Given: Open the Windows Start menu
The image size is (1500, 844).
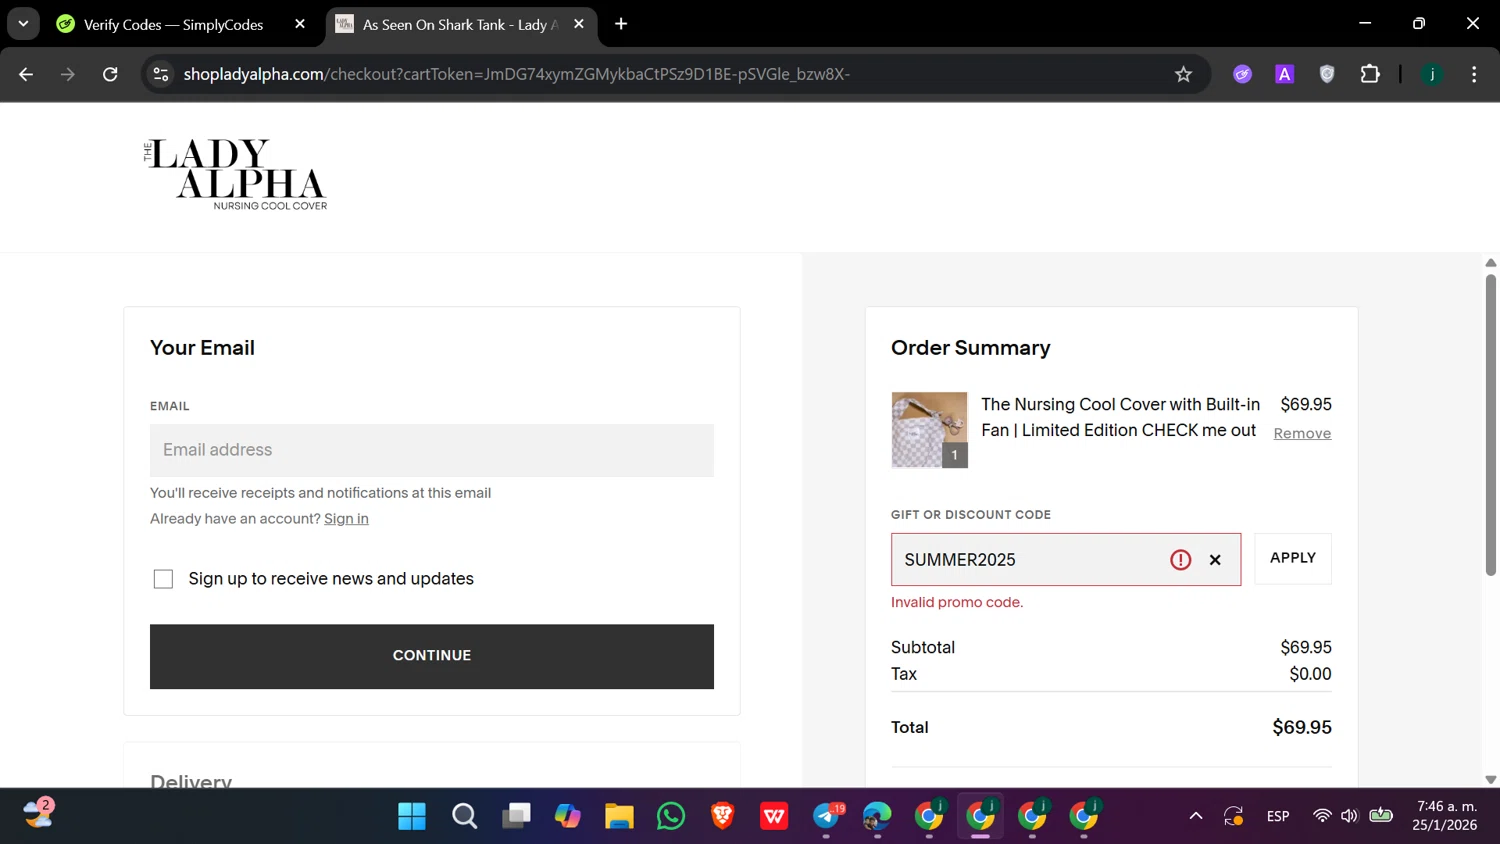Looking at the screenshot, I should point(412,817).
